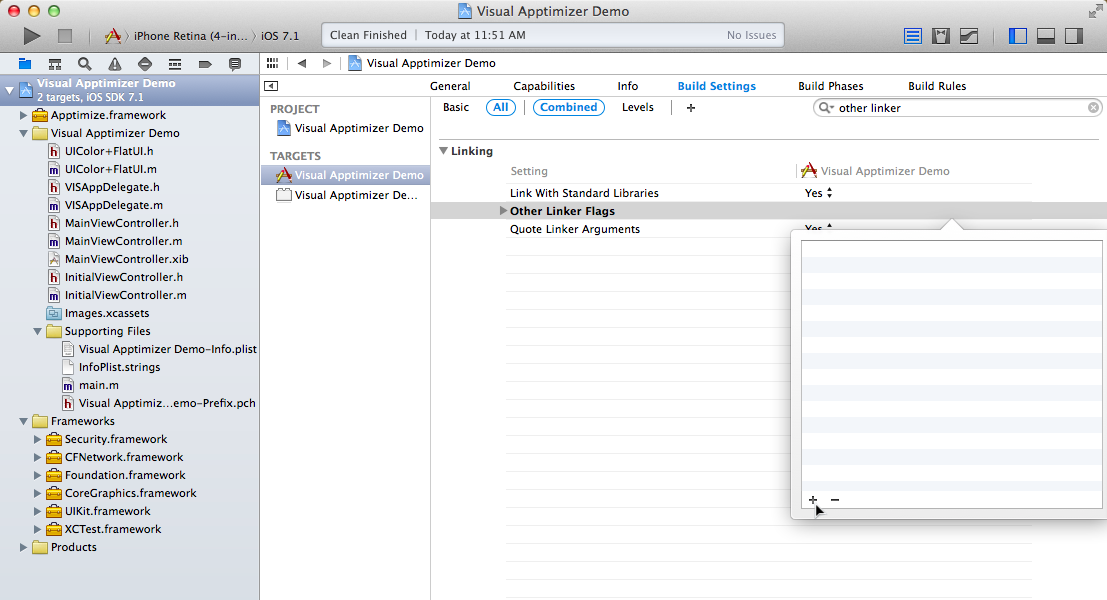This screenshot has height=600, width=1107.
Task: Search build settings field
Action: coord(958,108)
